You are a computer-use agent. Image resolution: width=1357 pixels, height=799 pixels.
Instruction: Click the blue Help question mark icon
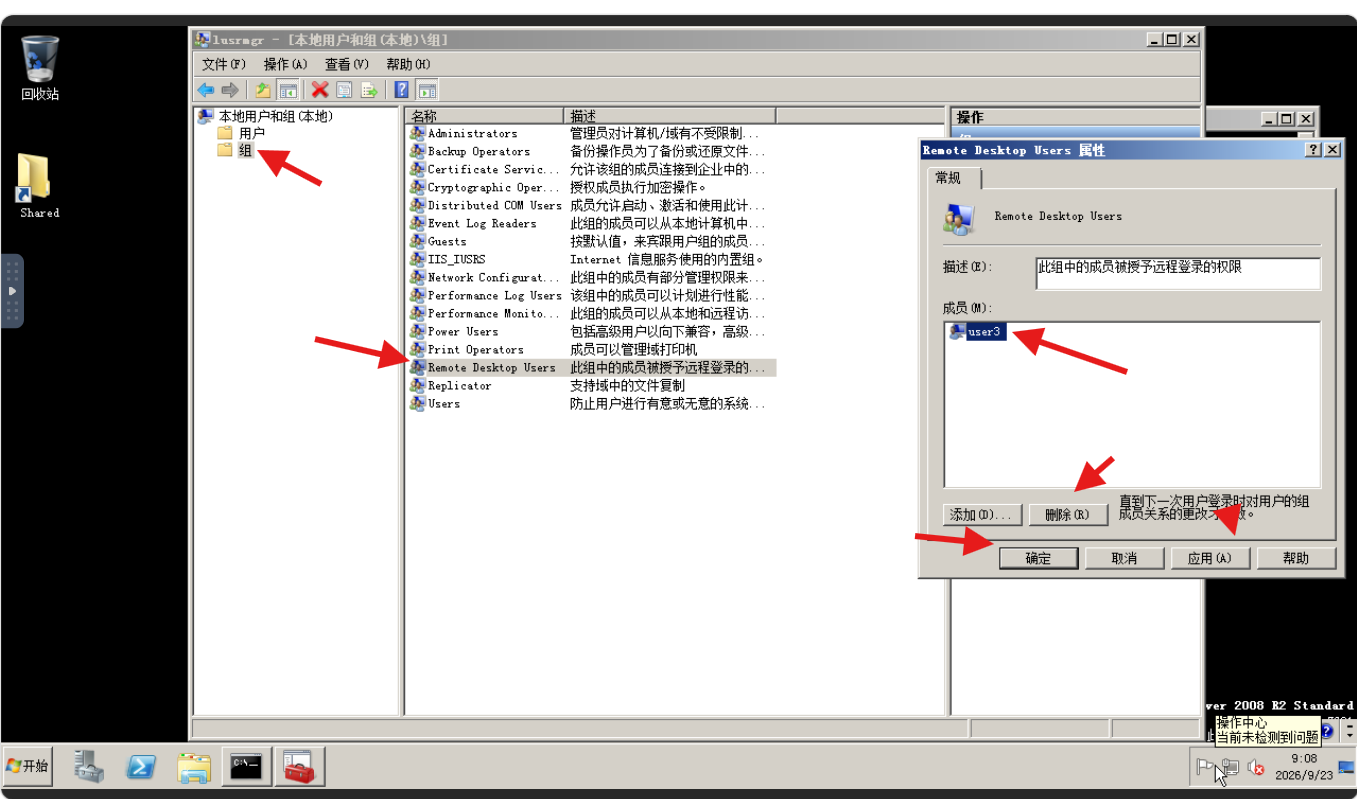pos(402,90)
